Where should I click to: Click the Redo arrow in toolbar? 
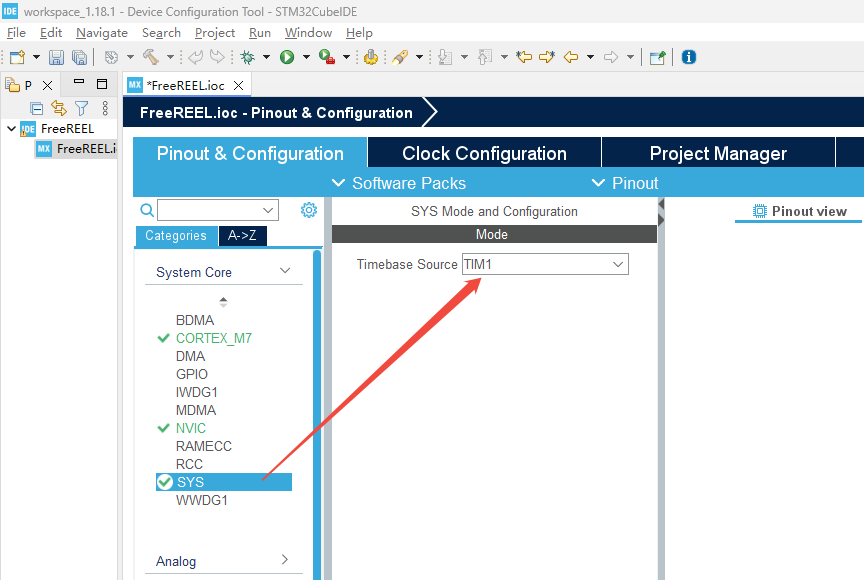[218, 57]
